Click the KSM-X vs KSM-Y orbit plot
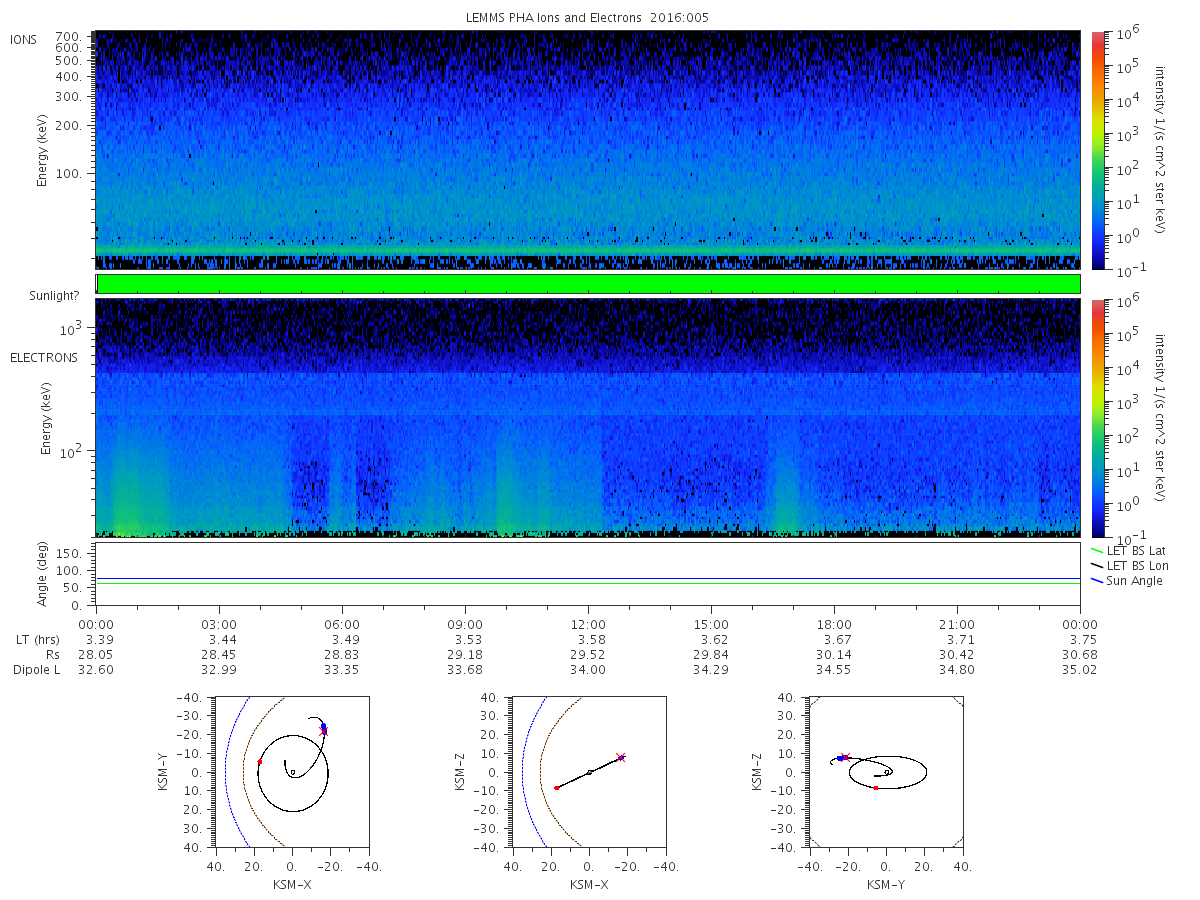The image size is (1200, 900). pyautogui.click(x=291, y=772)
